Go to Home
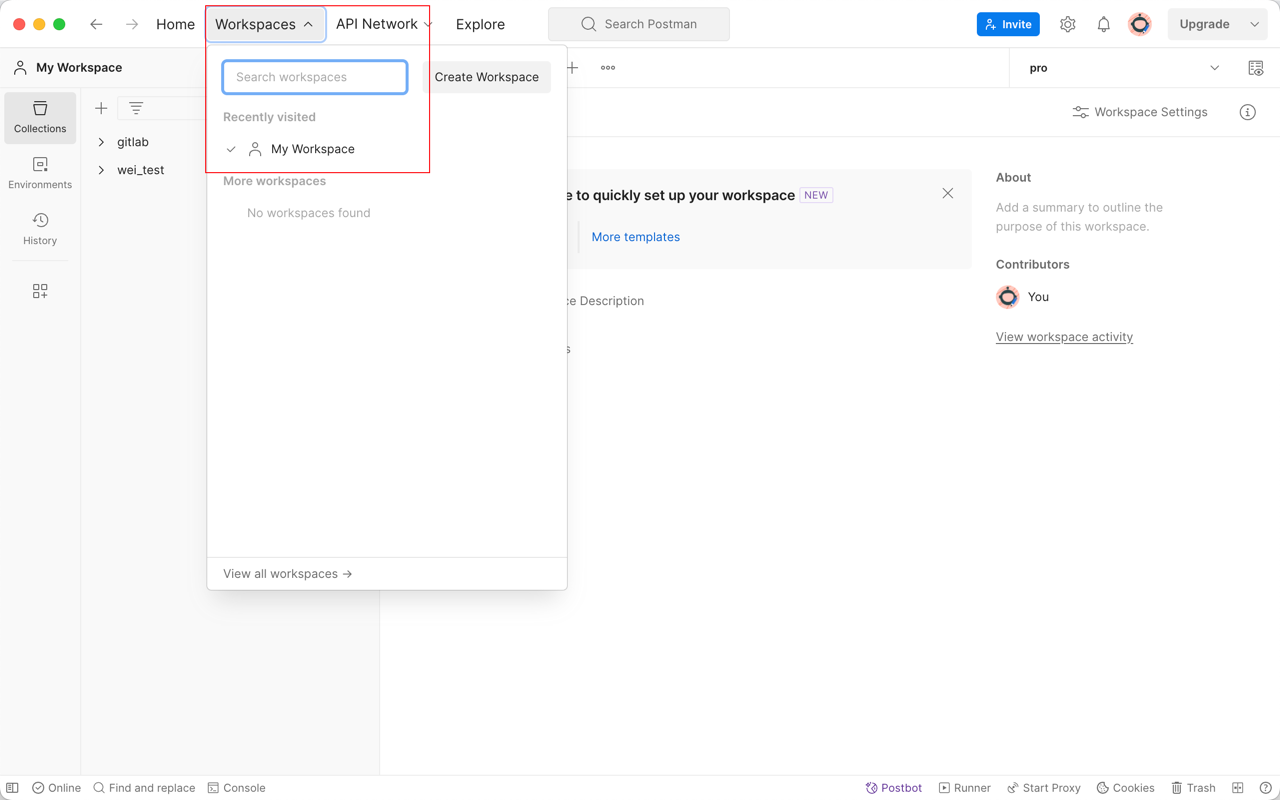This screenshot has width=1280, height=800. tap(175, 24)
